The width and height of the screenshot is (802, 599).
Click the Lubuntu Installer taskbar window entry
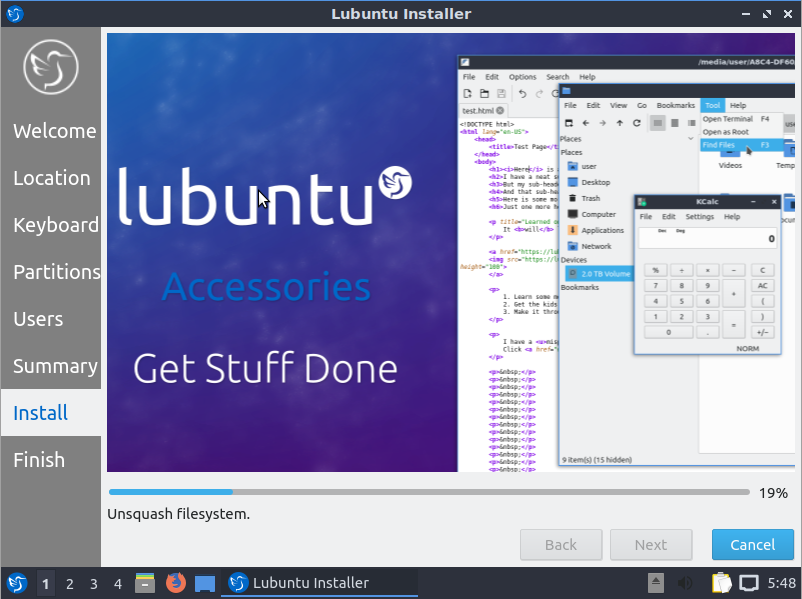click(299, 583)
